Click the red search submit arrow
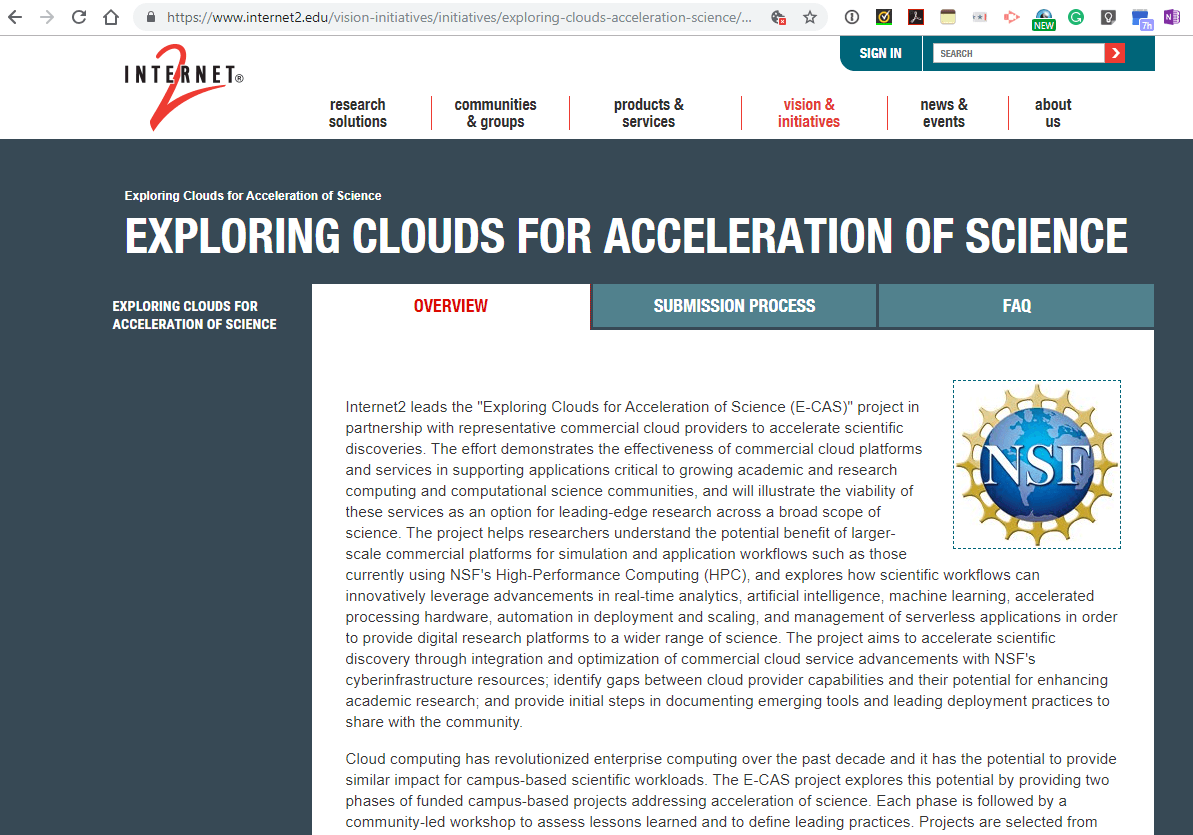The width and height of the screenshot is (1193, 835). pyautogui.click(x=1115, y=52)
